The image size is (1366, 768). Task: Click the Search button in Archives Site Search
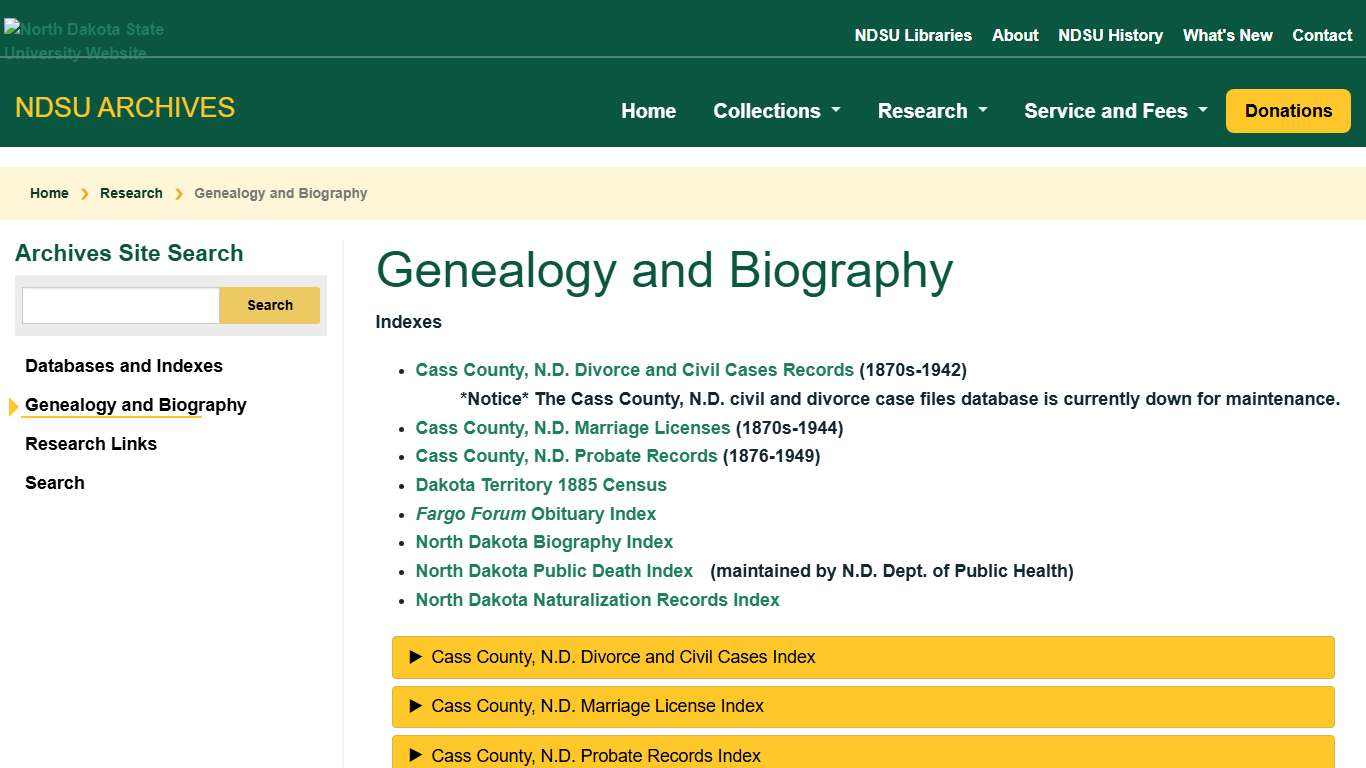tap(269, 305)
